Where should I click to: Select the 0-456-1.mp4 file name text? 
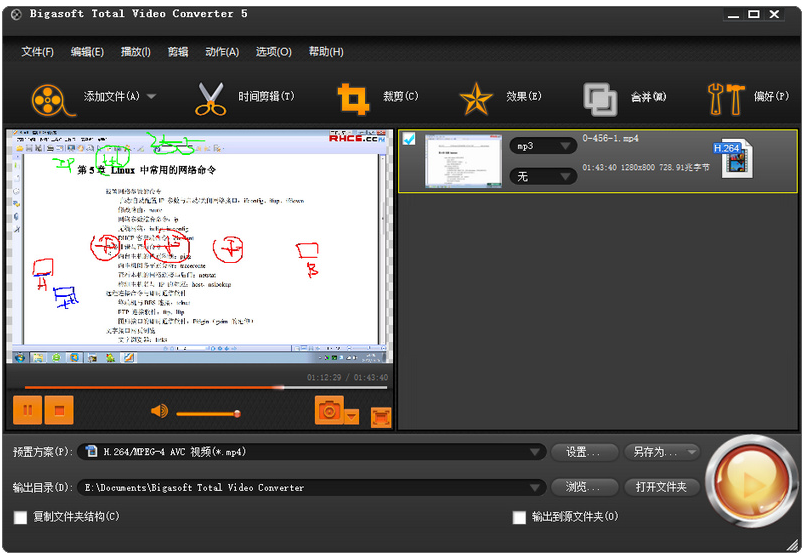coord(610,138)
